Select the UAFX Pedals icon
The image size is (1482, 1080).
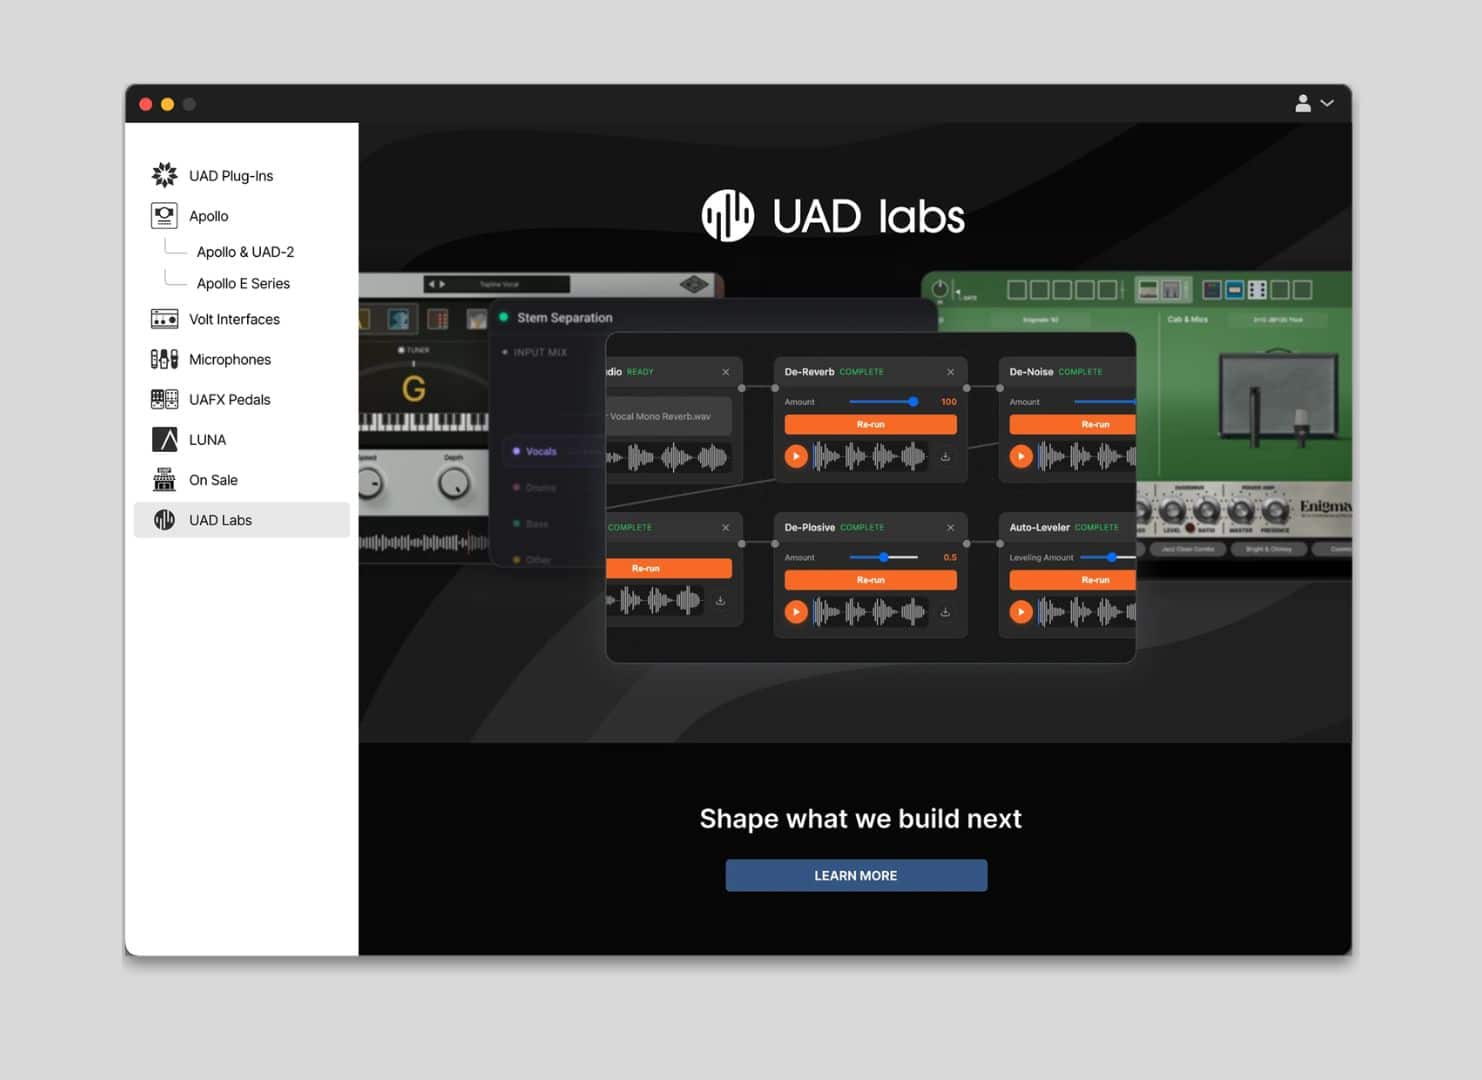[163, 398]
